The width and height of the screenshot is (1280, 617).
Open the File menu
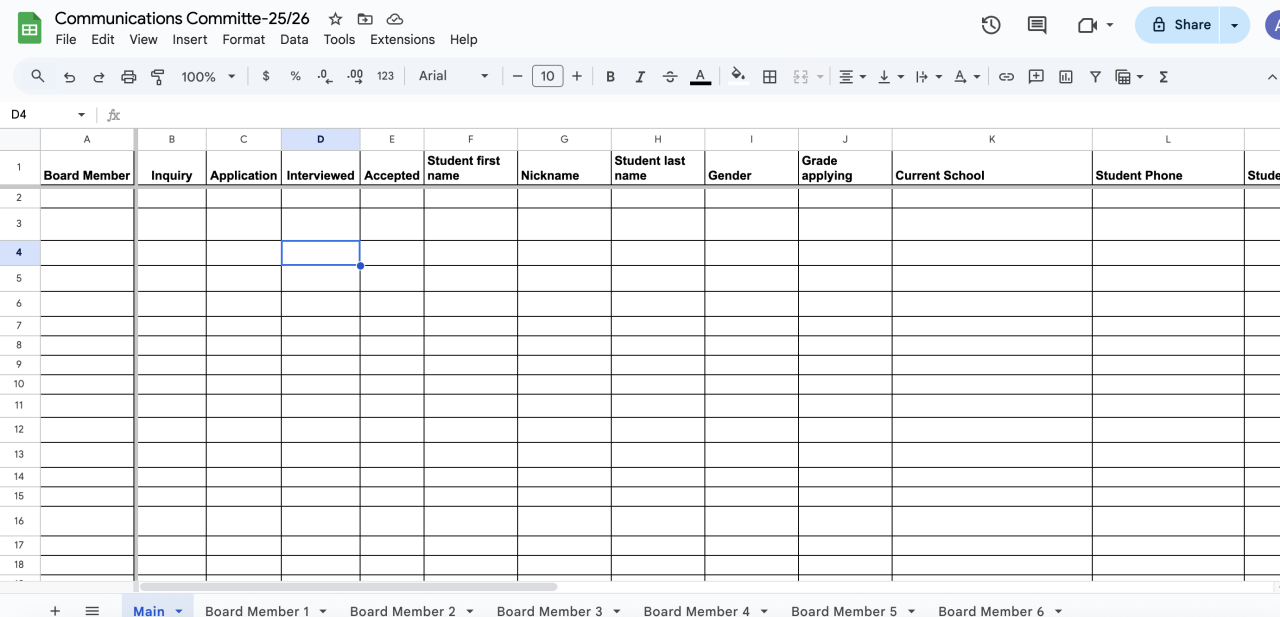[x=66, y=40]
